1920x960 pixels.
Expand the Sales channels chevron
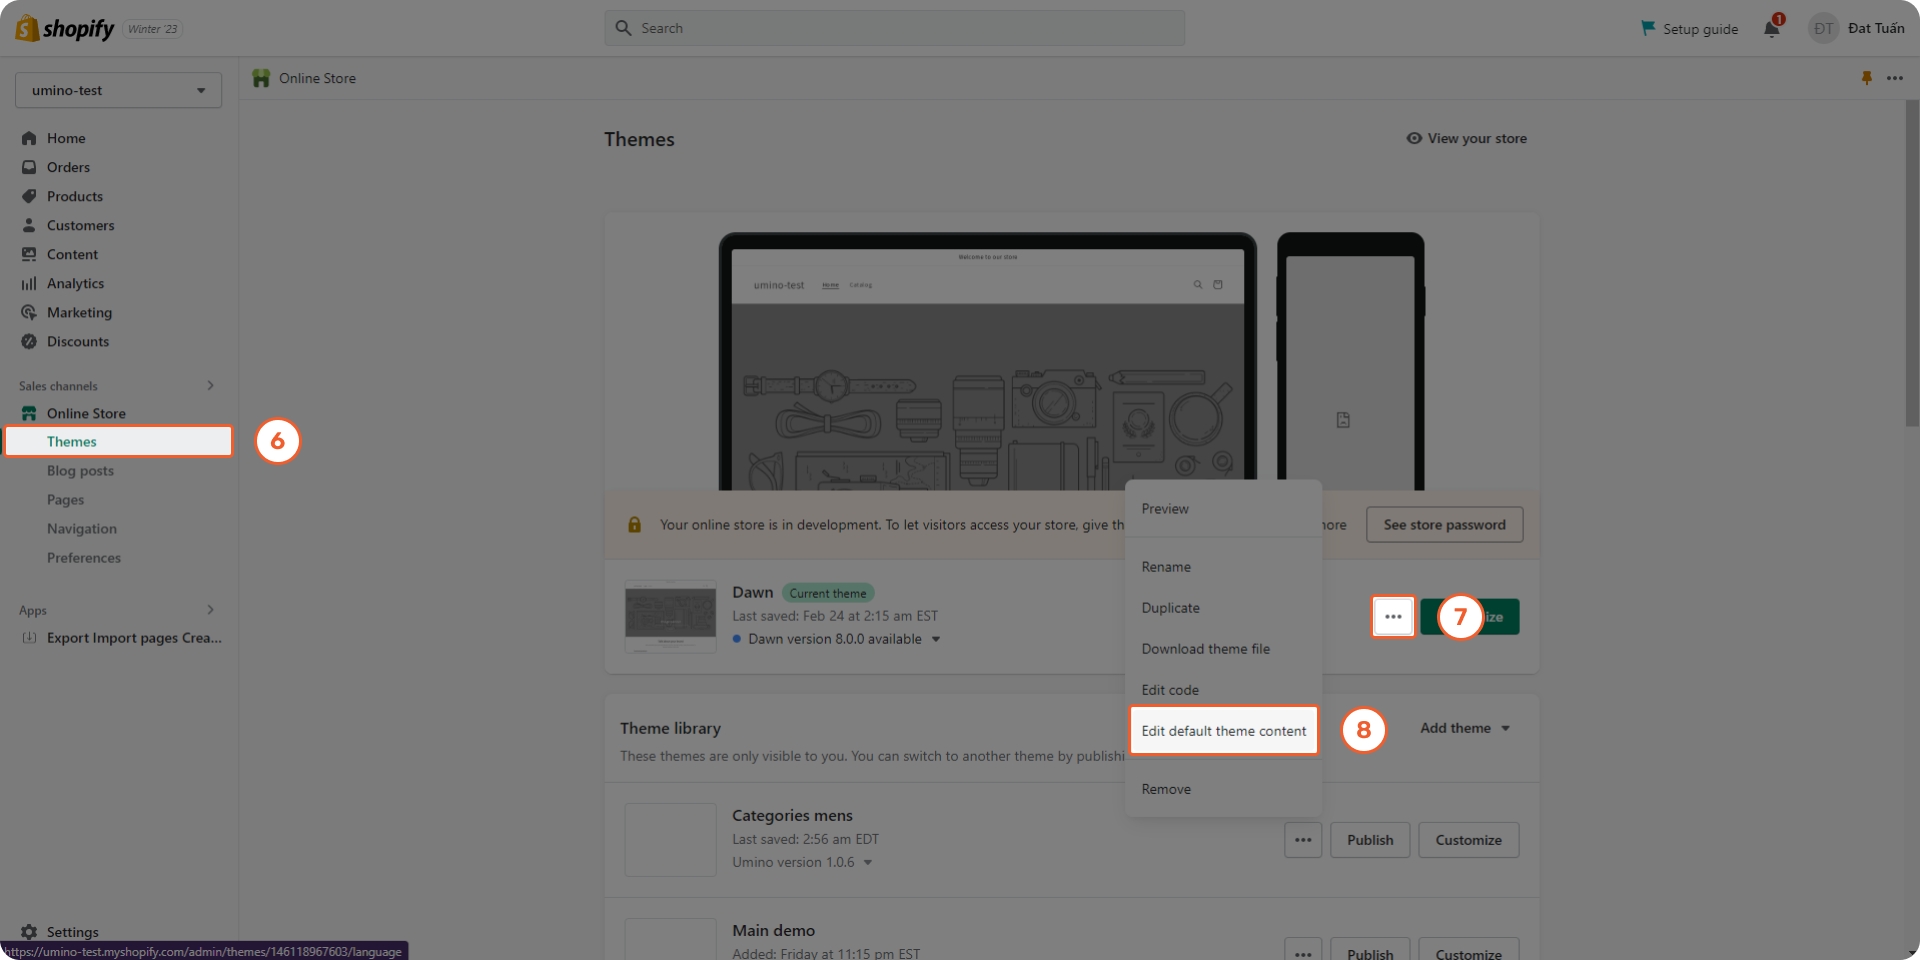pos(210,386)
